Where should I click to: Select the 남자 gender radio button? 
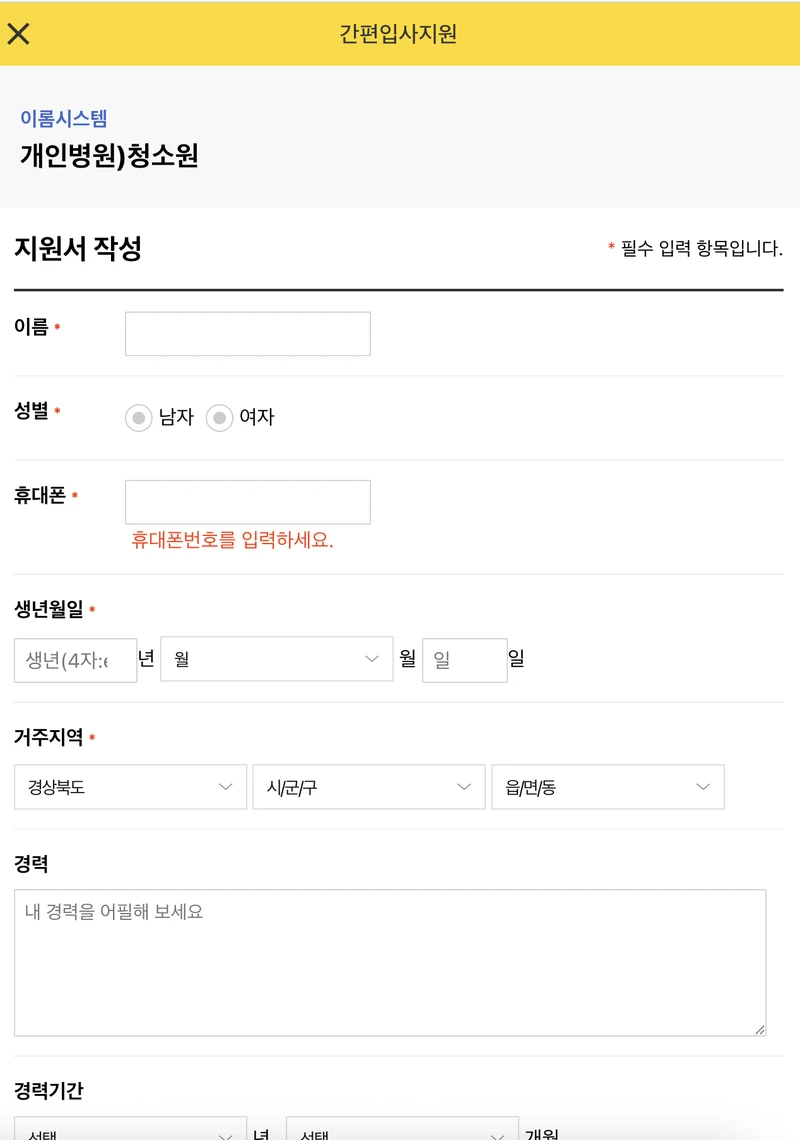(139, 418)
